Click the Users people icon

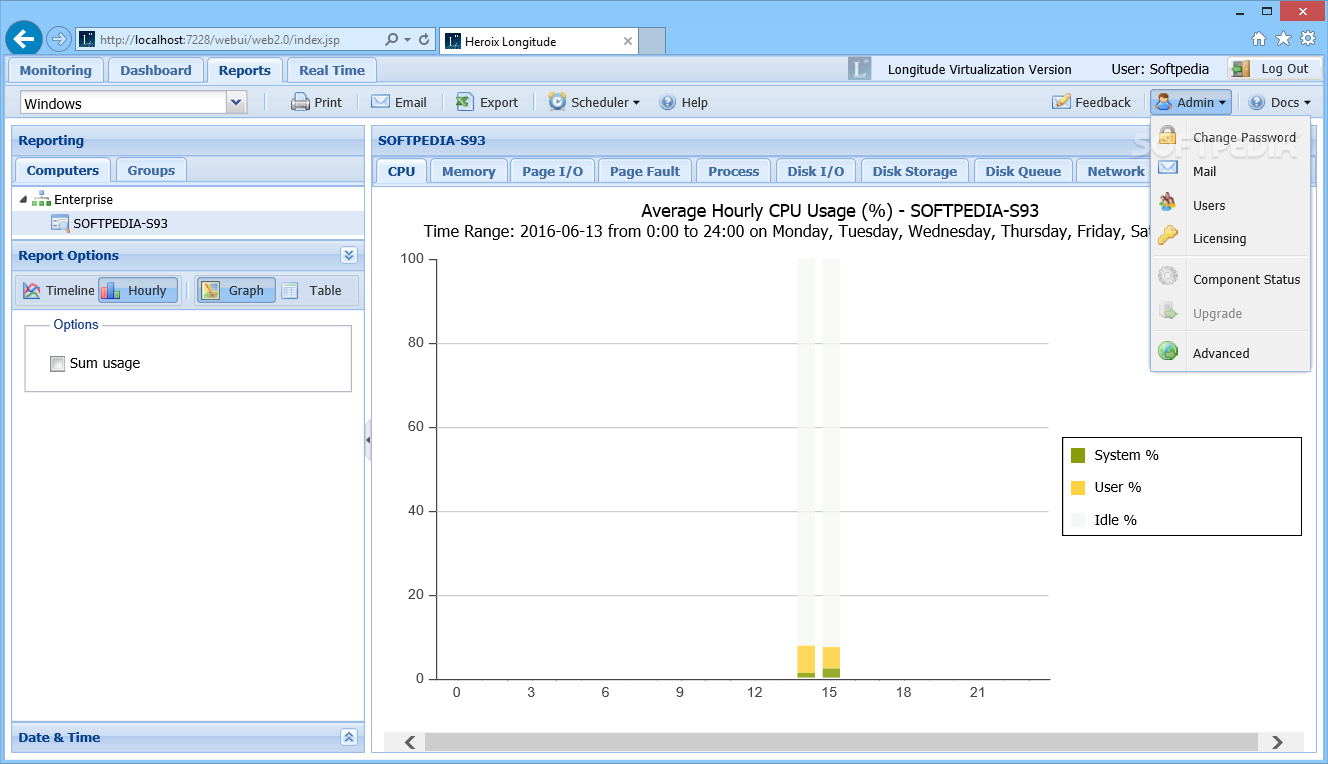[1167, 203]
